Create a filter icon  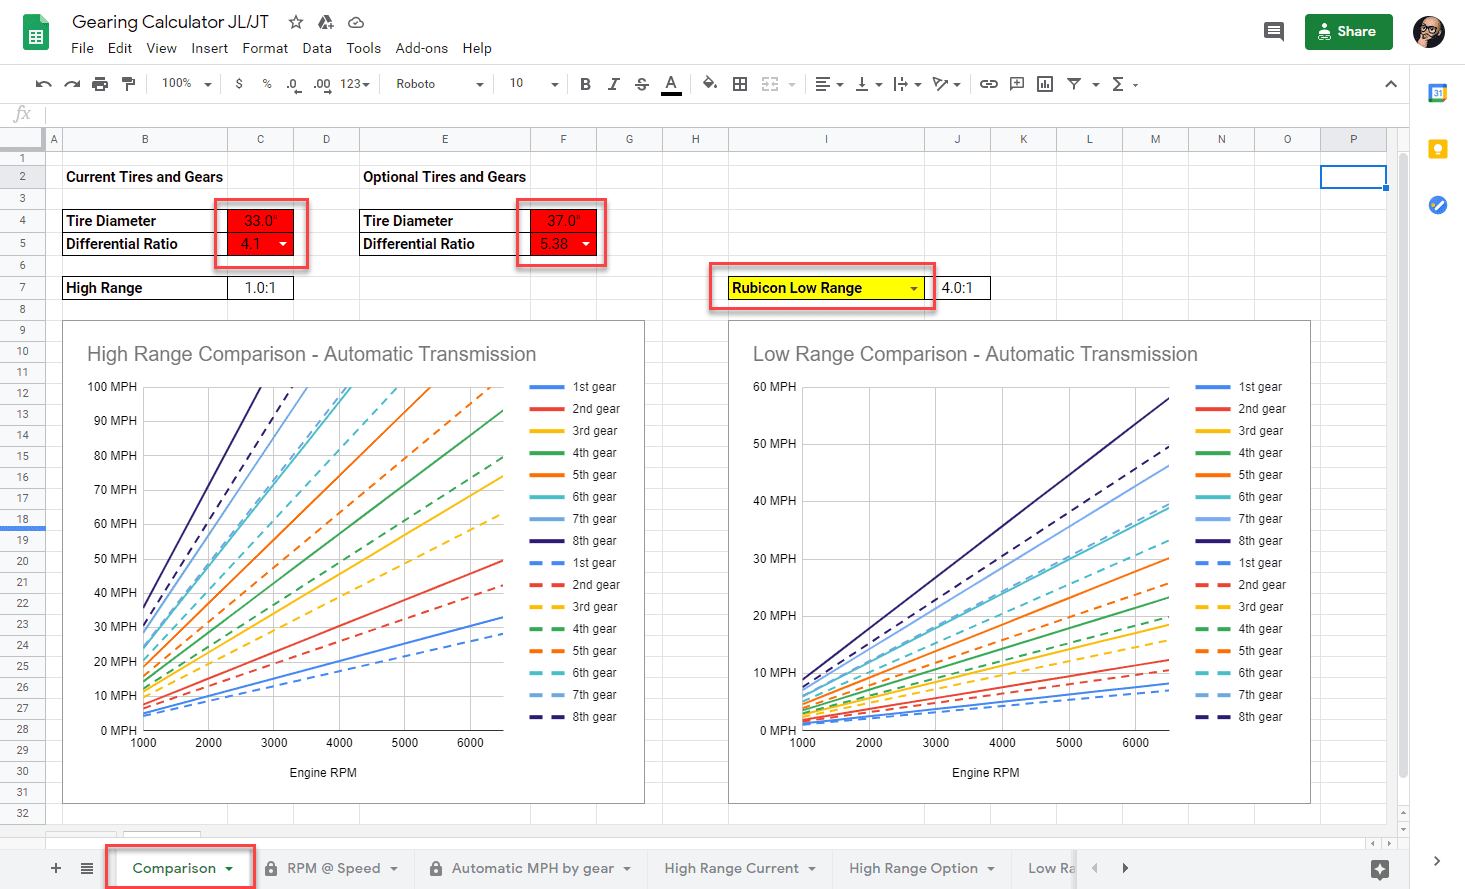(x=1074, y=84)
